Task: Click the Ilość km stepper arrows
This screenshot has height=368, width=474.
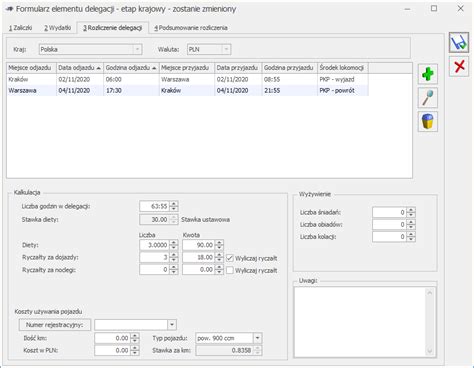Action: [x=135, y=338]
